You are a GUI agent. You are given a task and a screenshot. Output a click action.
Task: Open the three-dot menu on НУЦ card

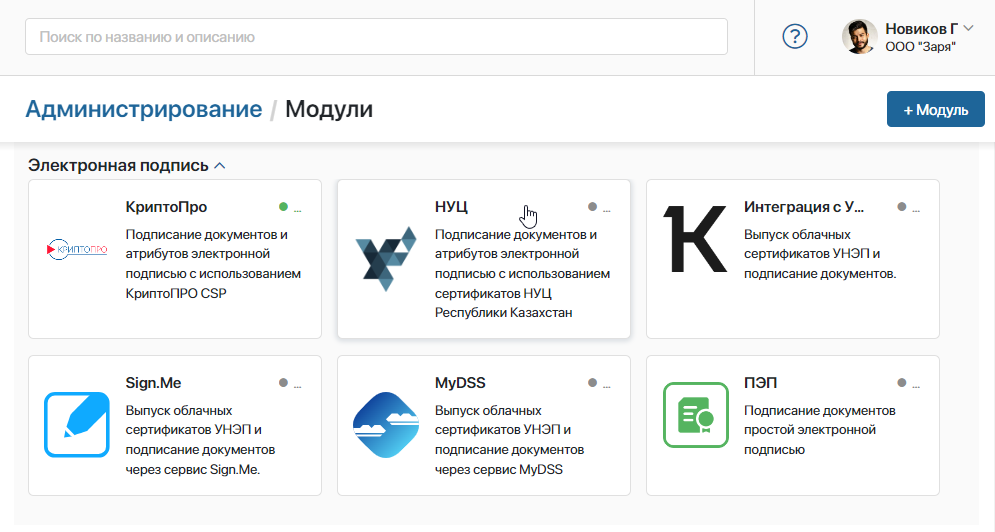coord(607,209)
